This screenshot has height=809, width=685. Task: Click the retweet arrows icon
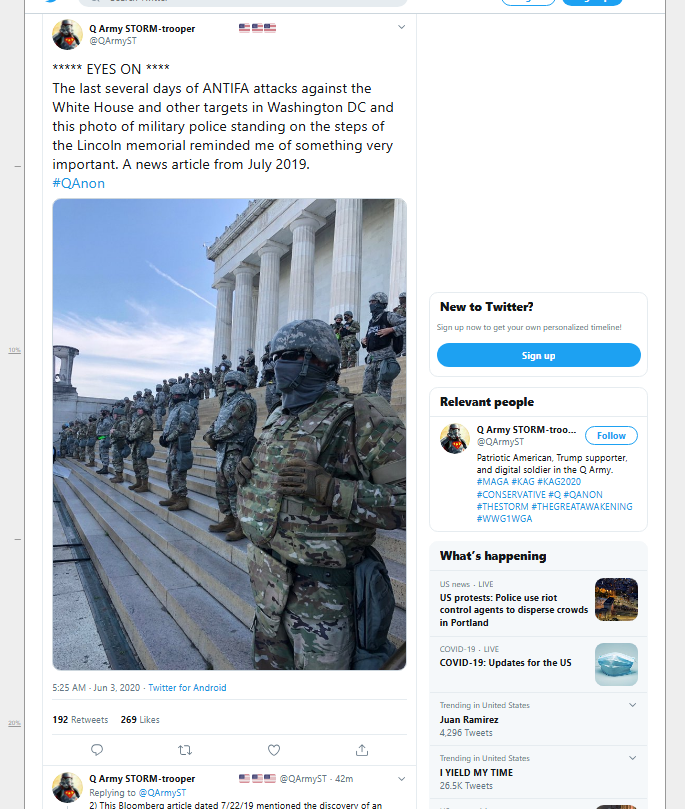coord(185,750)
